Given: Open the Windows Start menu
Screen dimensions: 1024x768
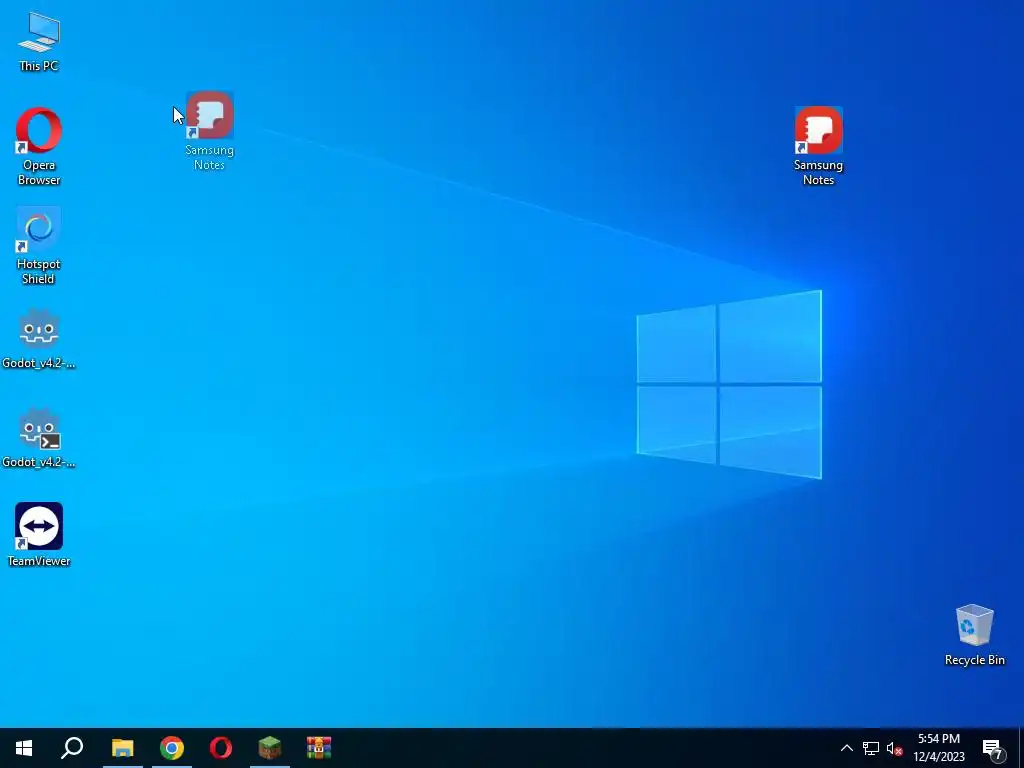Looking at the screenshot, I should pyautogui.click(x=24, y=748).
